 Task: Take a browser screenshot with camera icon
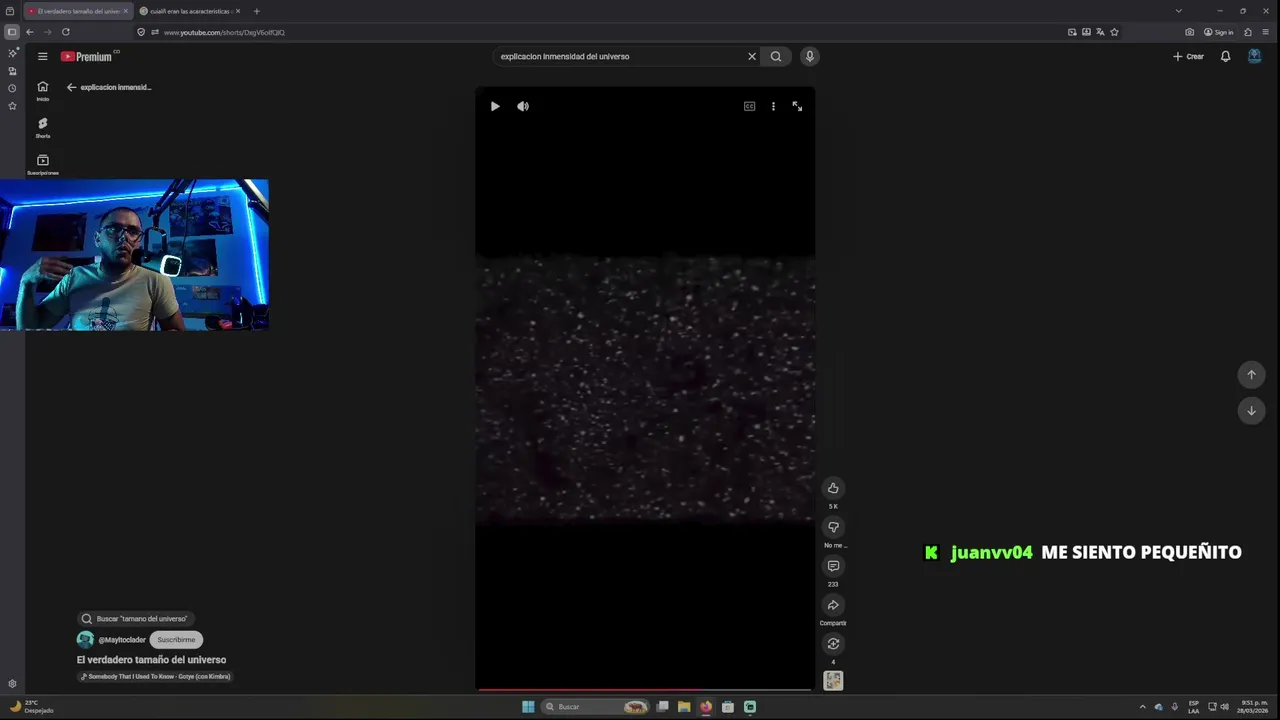point(1189,32)
